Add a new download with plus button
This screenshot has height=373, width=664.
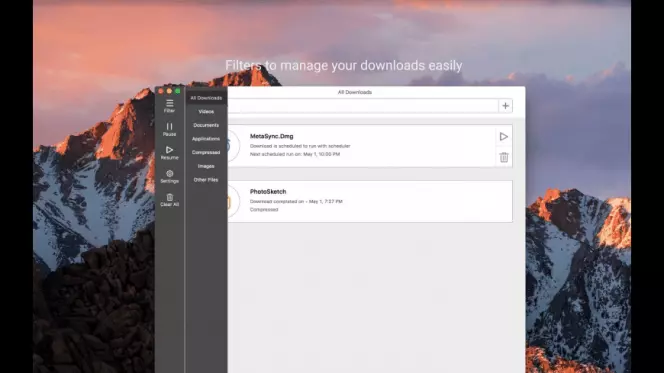[x=505, y=106]
